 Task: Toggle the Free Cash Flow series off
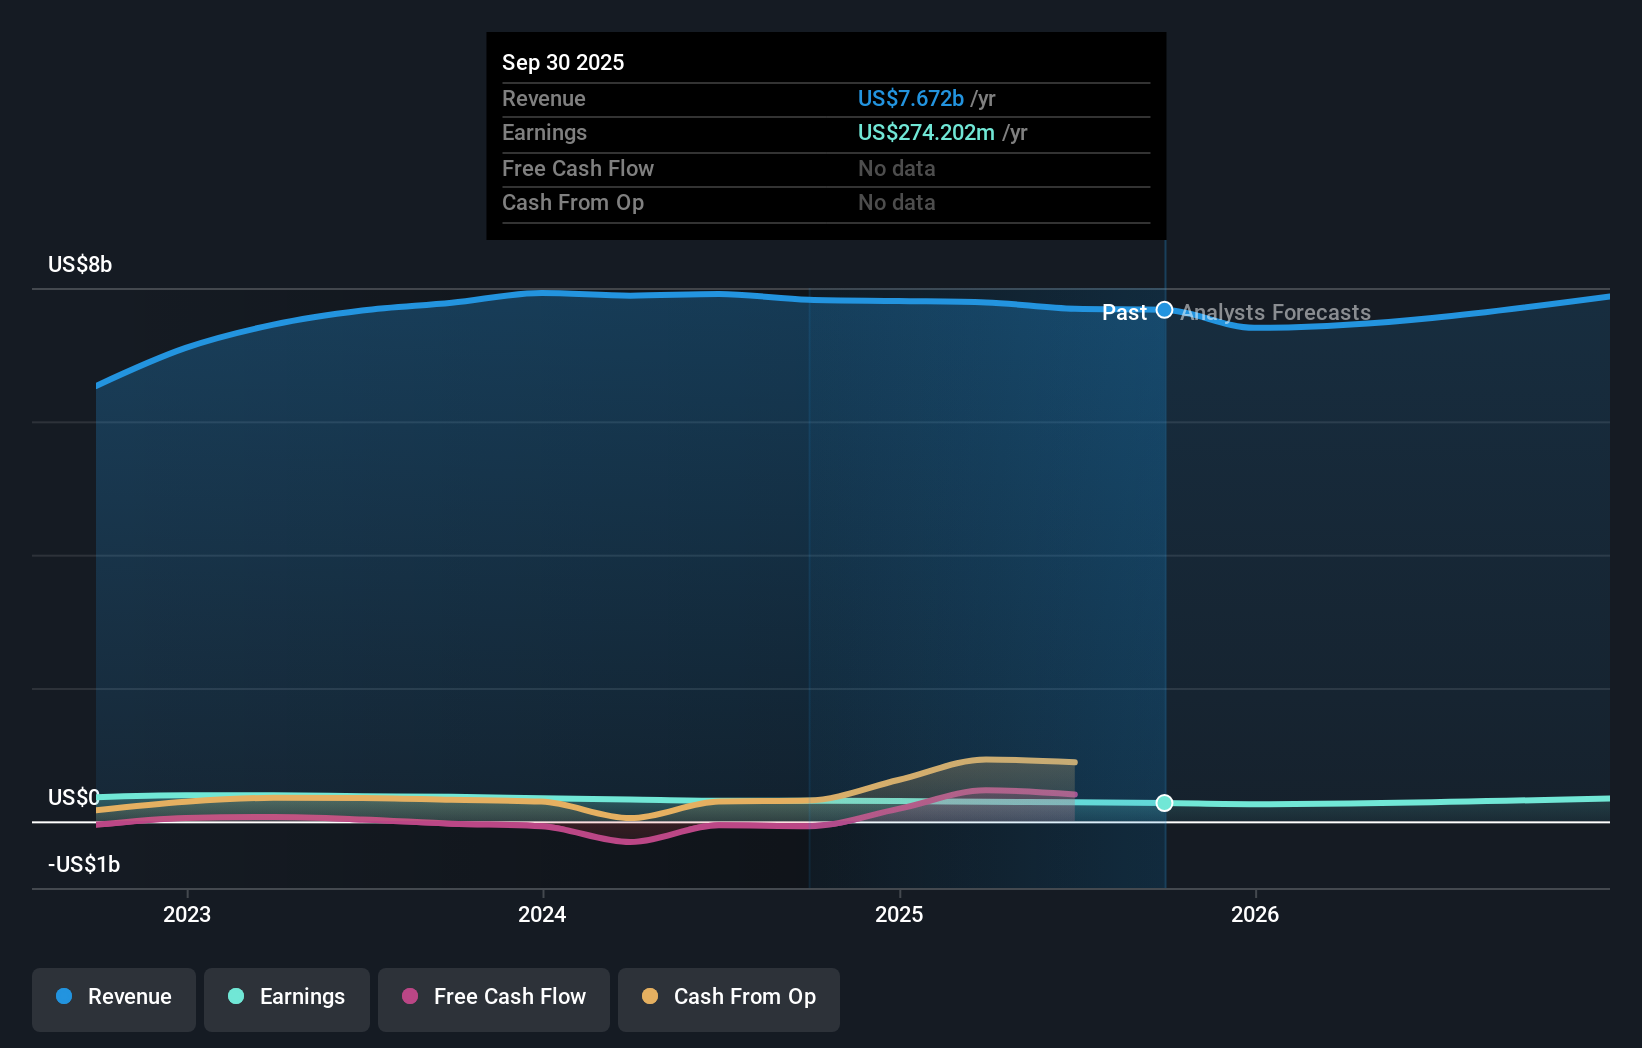pos(493,999)
